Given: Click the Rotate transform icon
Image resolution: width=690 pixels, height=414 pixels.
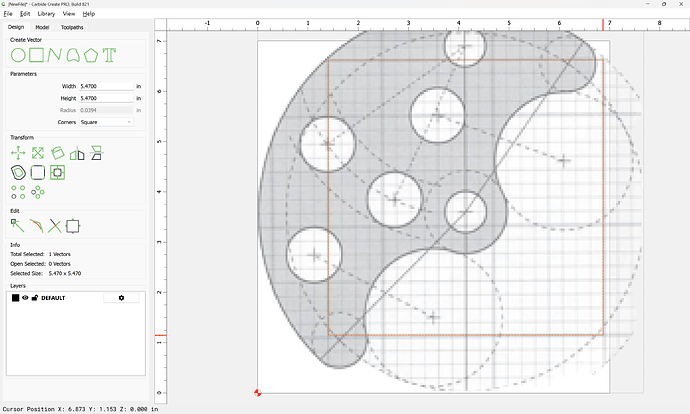Looking at the screenshot, I should pyautogui.click(x=57, y=153).
